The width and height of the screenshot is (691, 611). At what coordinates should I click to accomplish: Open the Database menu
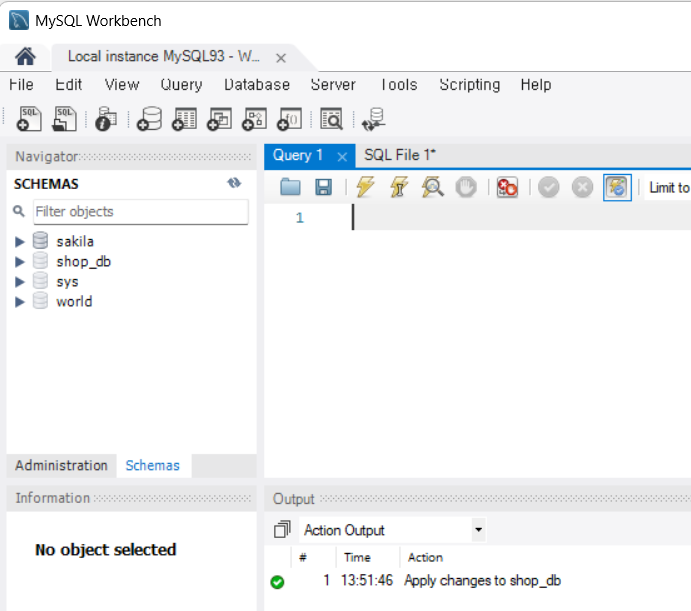click(x=257, y=85)
